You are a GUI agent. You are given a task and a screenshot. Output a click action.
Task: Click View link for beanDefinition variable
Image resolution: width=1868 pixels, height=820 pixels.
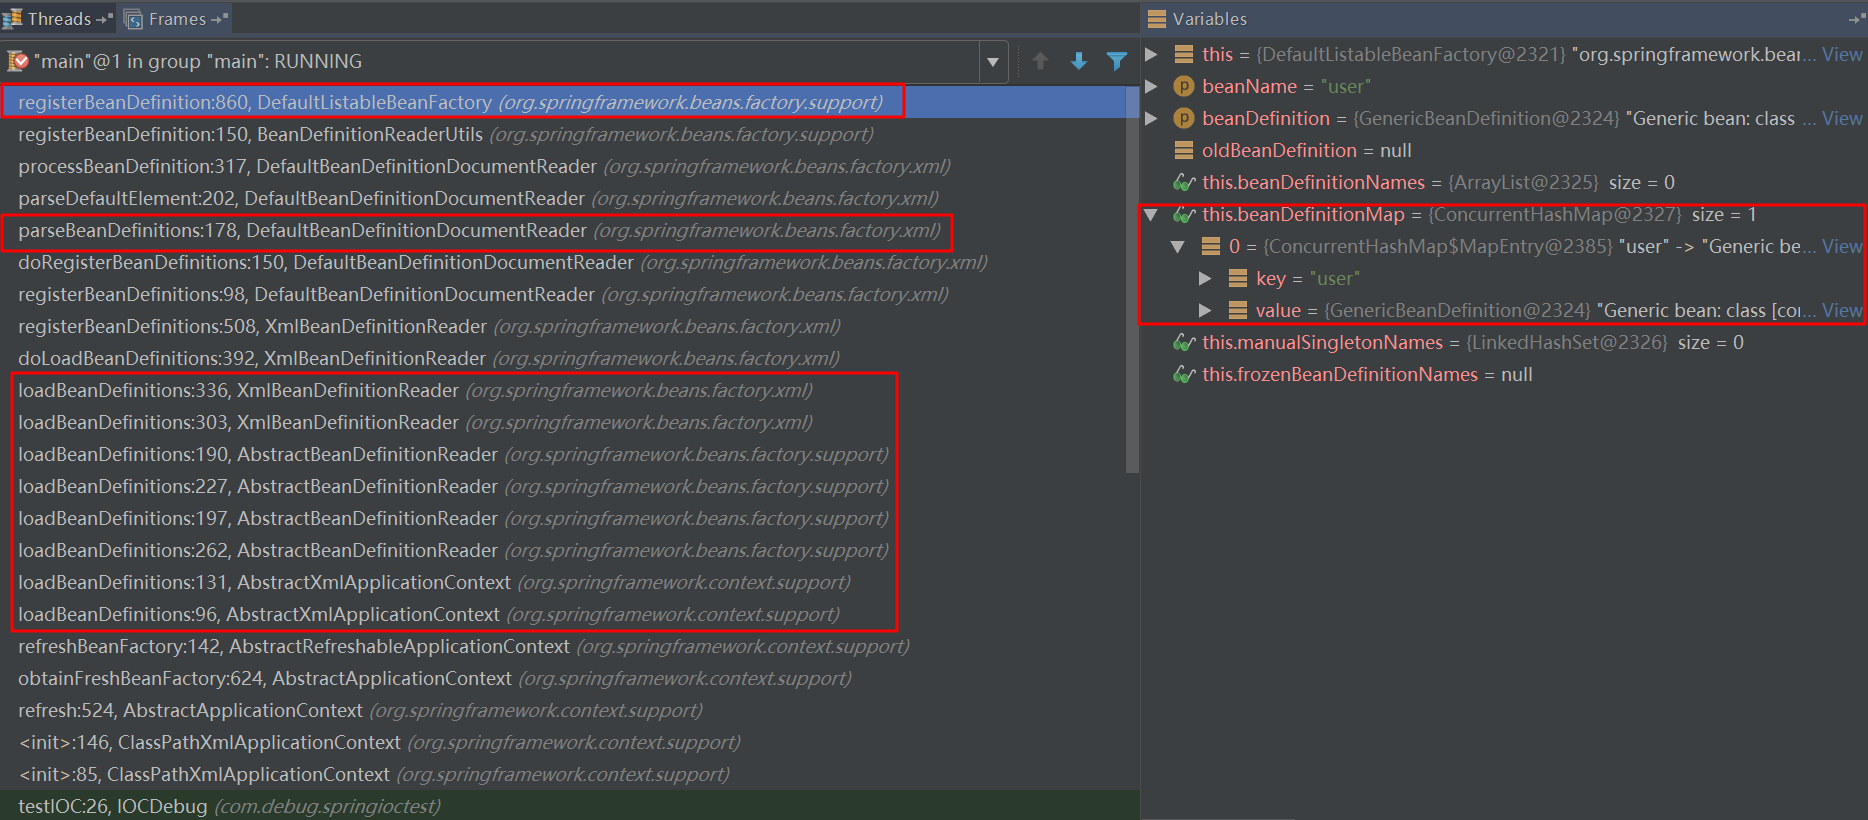point(1842,118)
